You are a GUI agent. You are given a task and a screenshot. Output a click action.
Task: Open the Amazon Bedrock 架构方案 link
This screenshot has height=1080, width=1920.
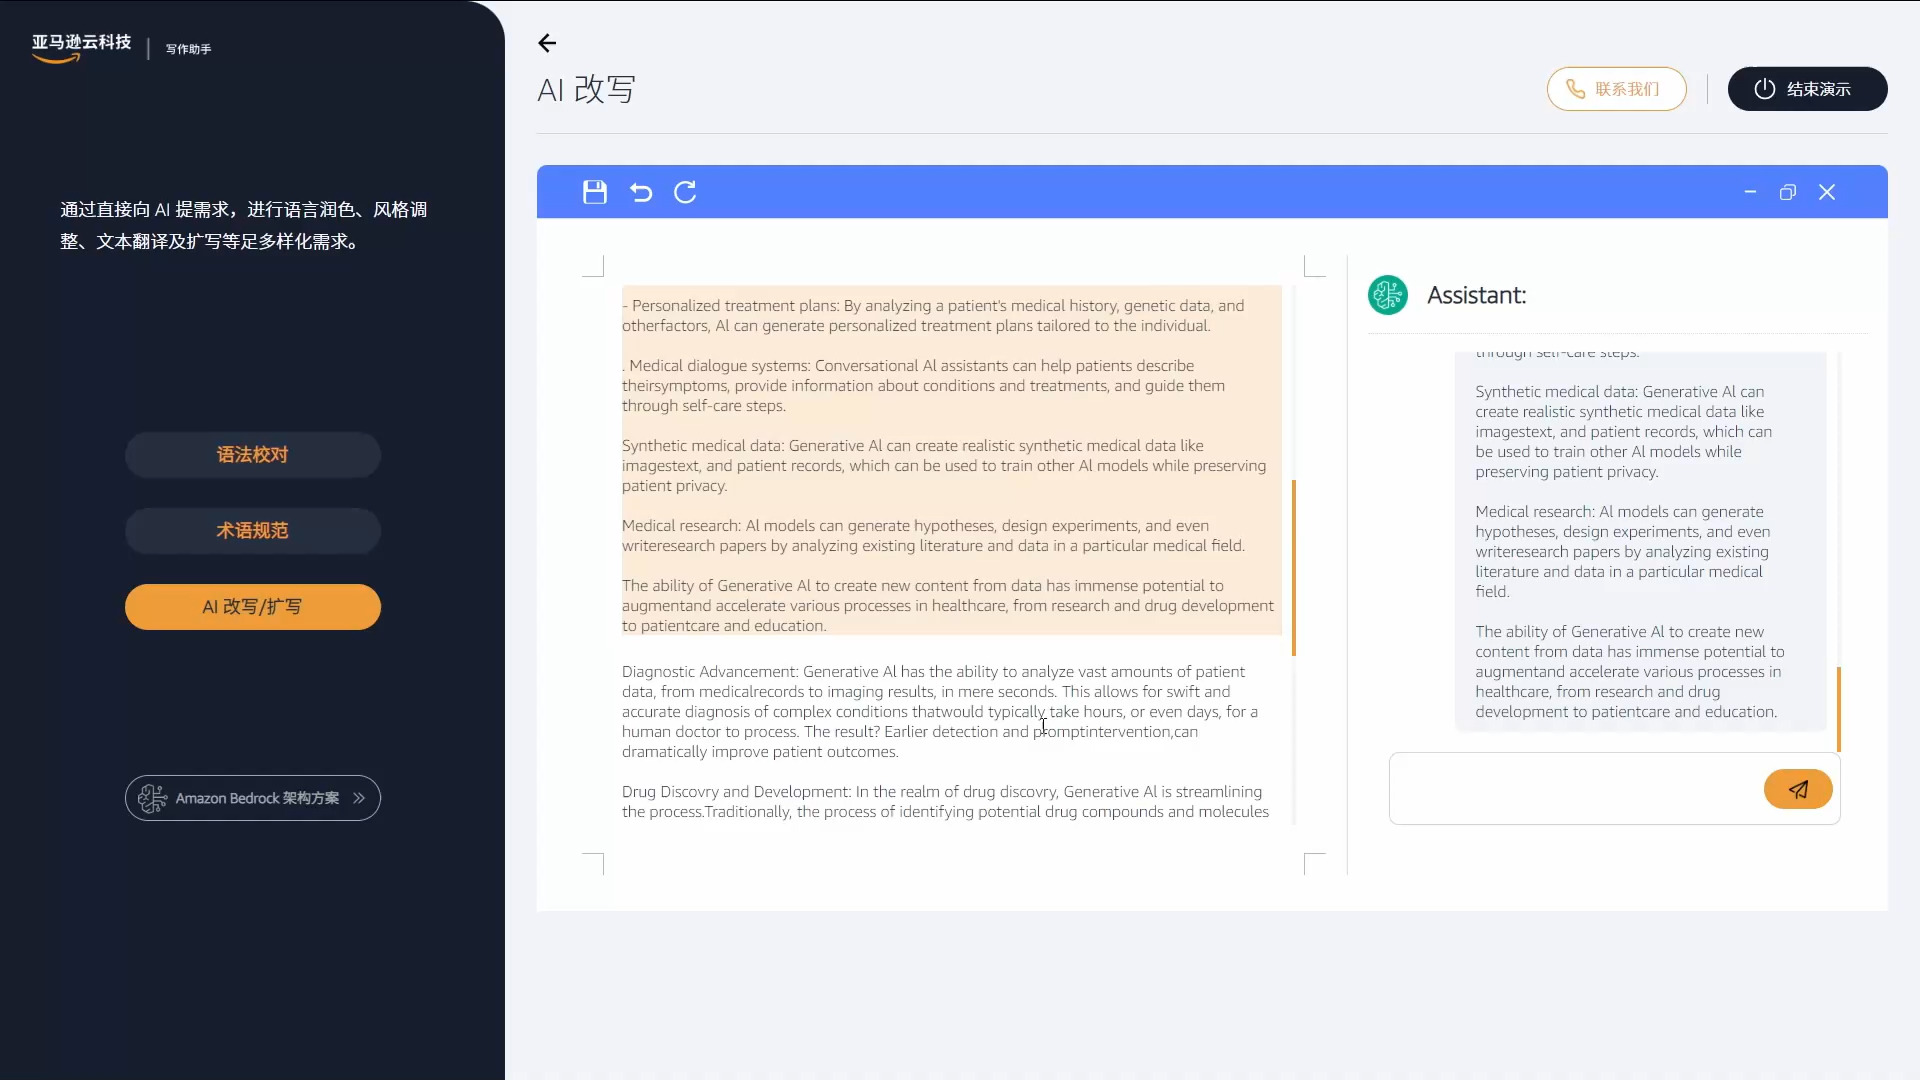(252, 798)
